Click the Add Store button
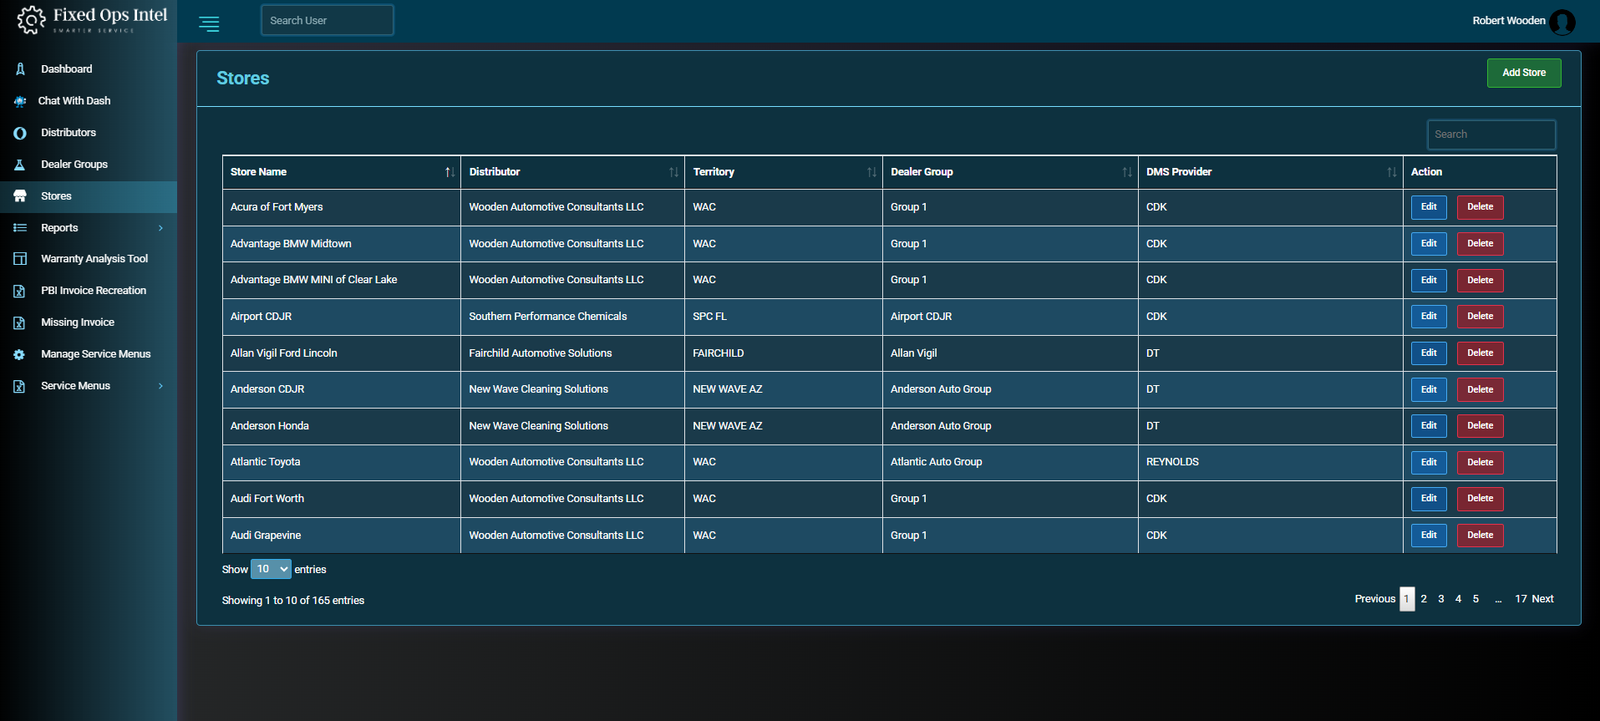The height and width of the screenshot is (721, 1600). pos(1523,73)
